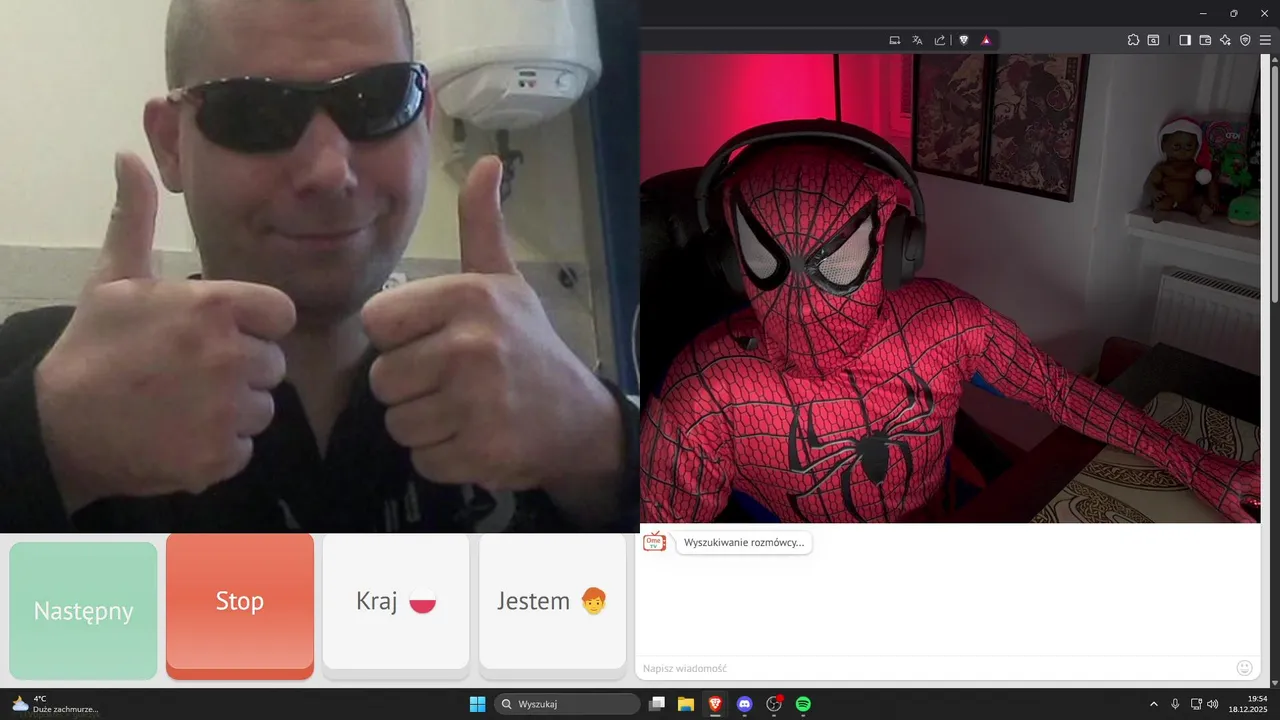
Task: Minimize the browser window
Action: click(x=1203, y=13)
